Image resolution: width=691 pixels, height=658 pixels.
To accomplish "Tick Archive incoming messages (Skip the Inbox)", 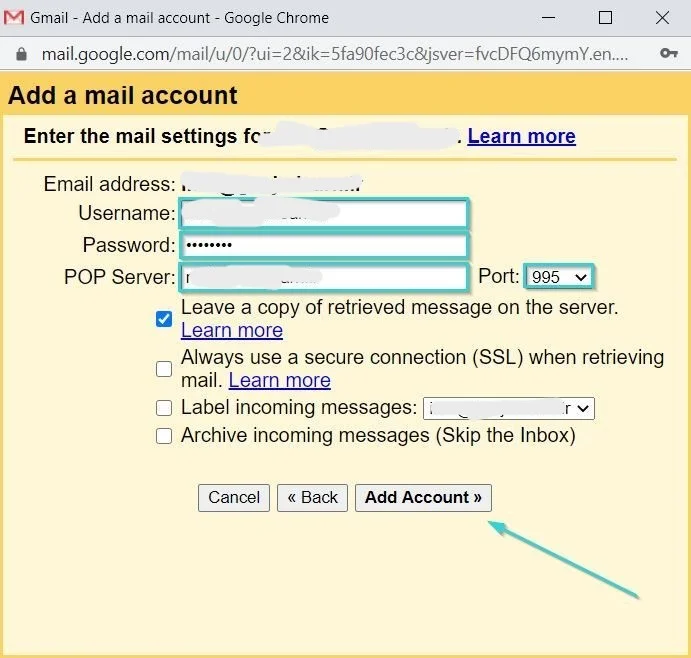I will 164,436.
